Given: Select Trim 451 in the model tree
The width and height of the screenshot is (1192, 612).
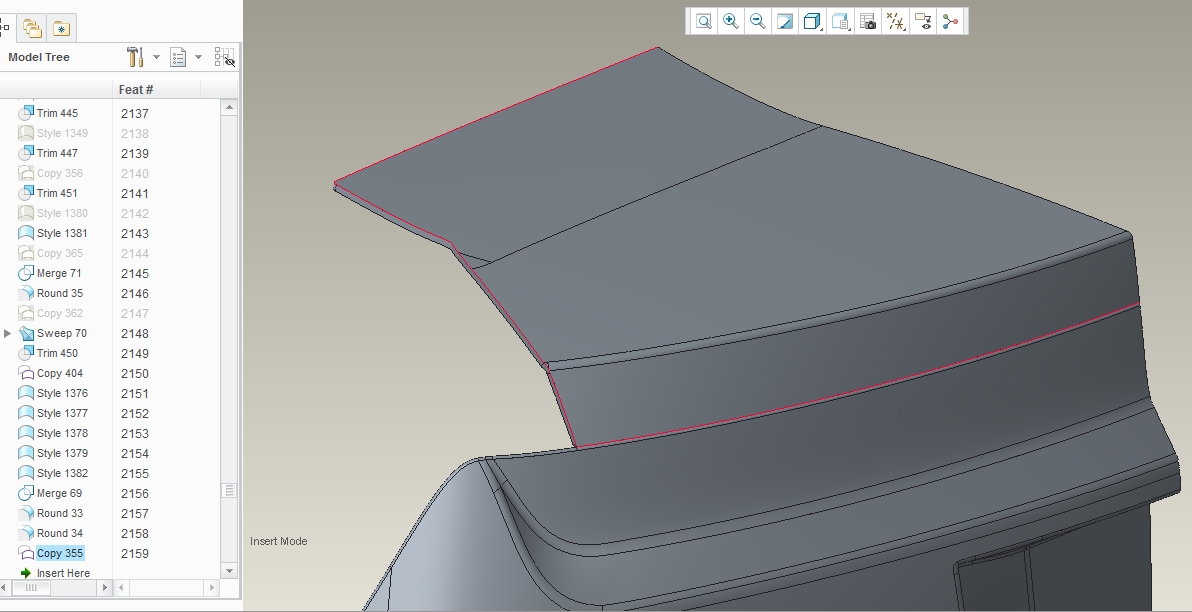Looking at the screenshot, I should tap(57, 193).
